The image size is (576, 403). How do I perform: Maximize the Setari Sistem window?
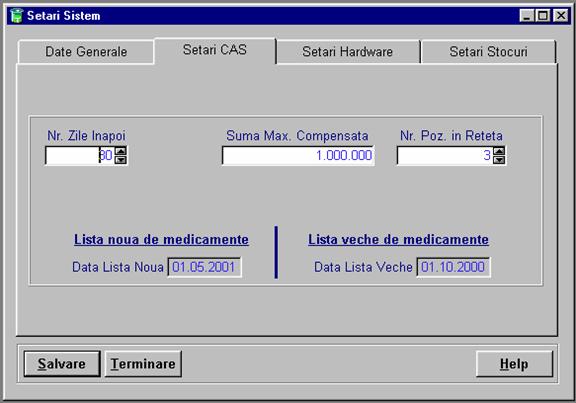(x=543, y=16)
